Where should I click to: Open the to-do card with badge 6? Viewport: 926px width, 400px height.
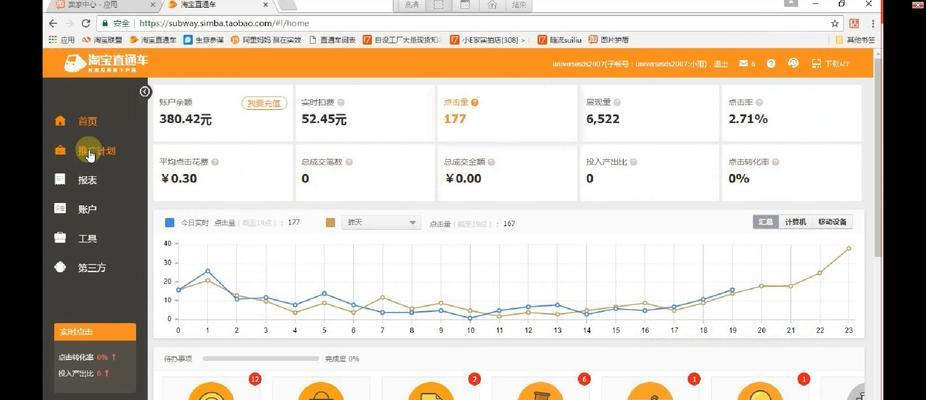point(540,388)
